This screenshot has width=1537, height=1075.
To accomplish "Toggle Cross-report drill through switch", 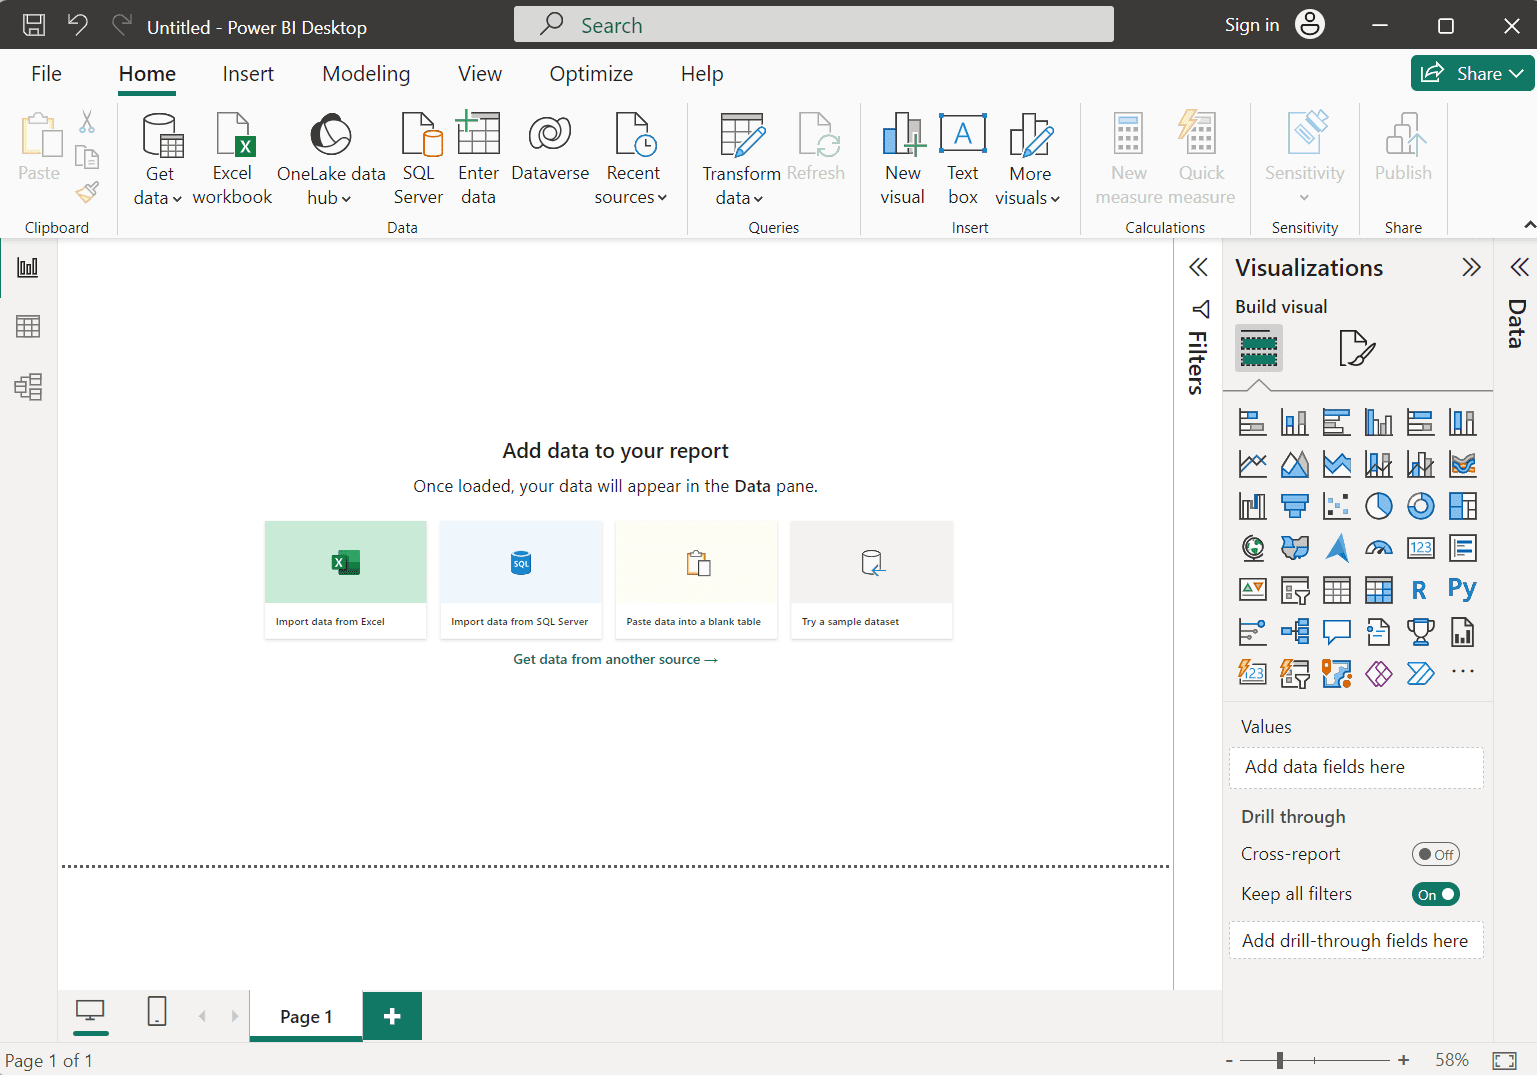I will (1436, 854).
